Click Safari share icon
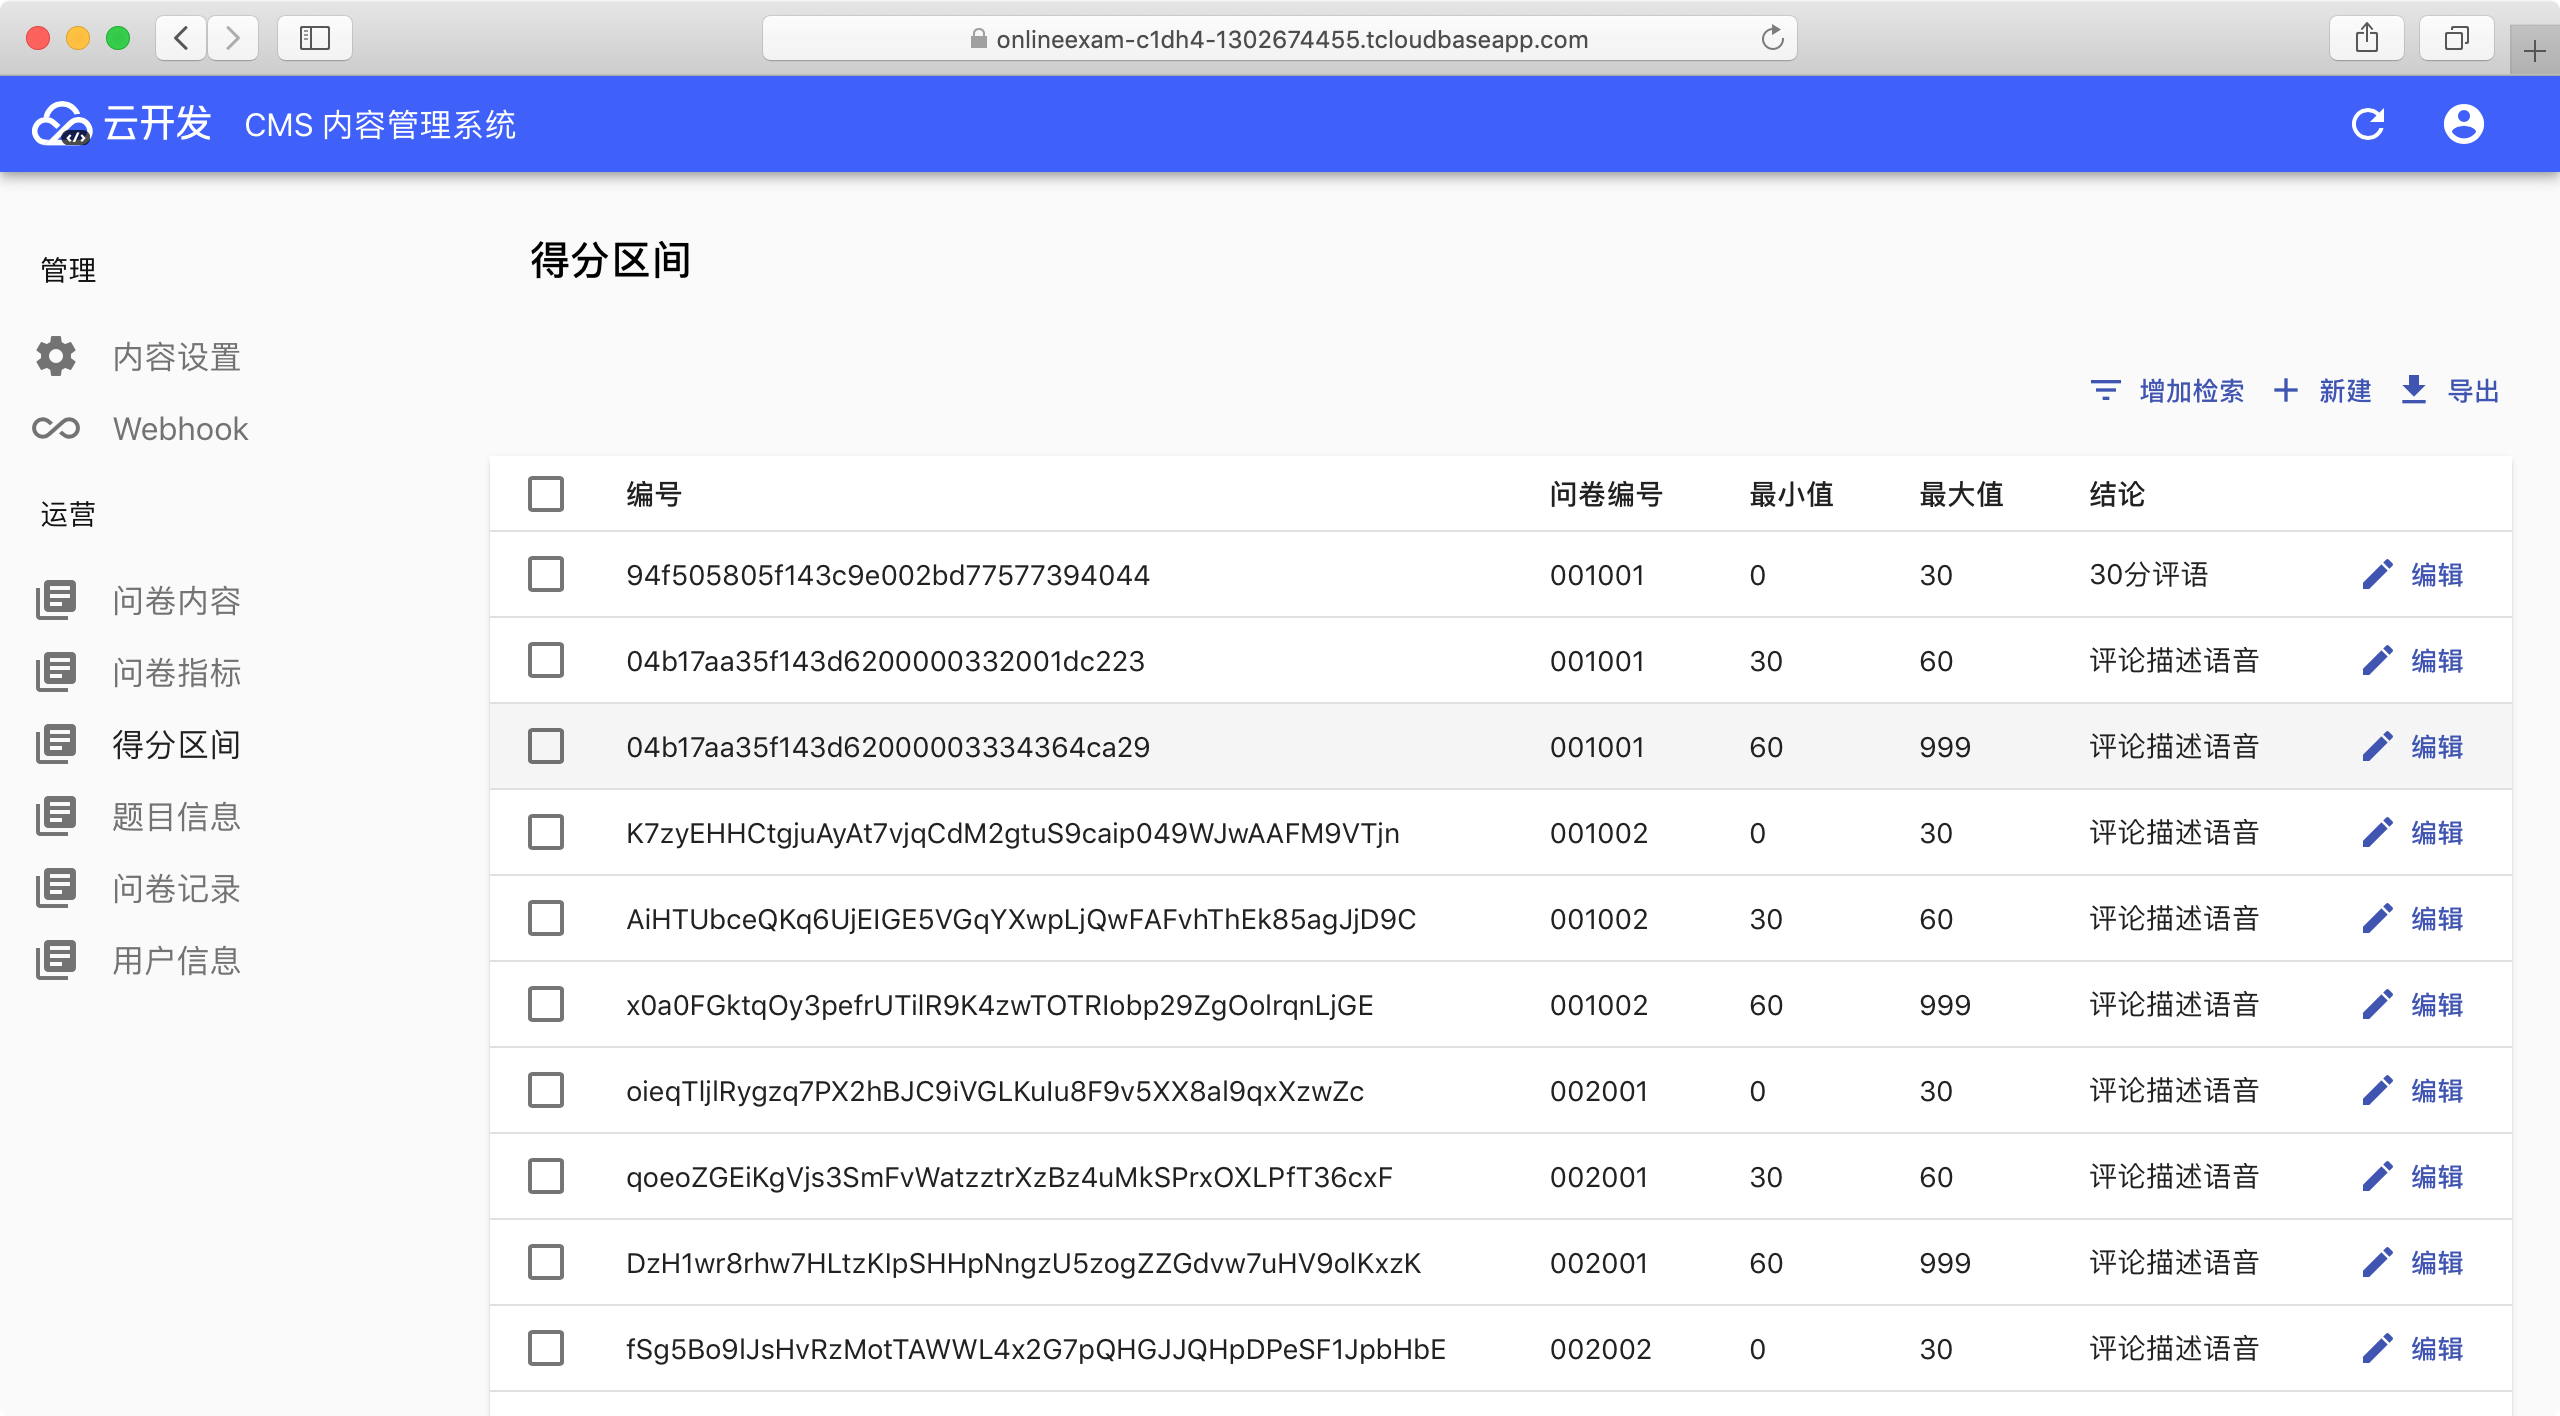Image resolution: width=2560 pixels, height=1416 pixels. [2366, 39]
